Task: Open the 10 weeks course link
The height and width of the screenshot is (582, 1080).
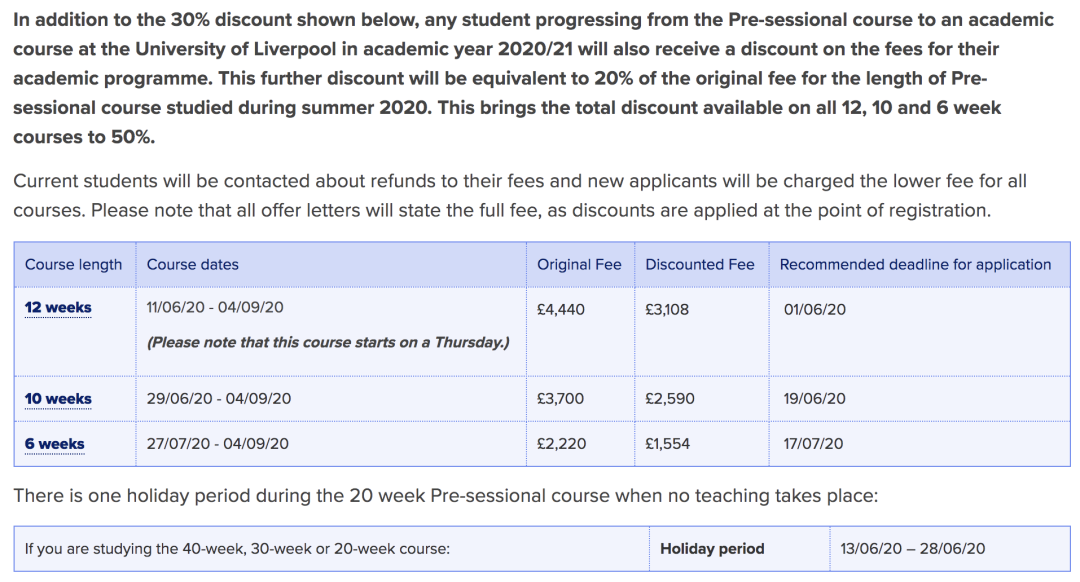Action: click(x=58, y=399)
